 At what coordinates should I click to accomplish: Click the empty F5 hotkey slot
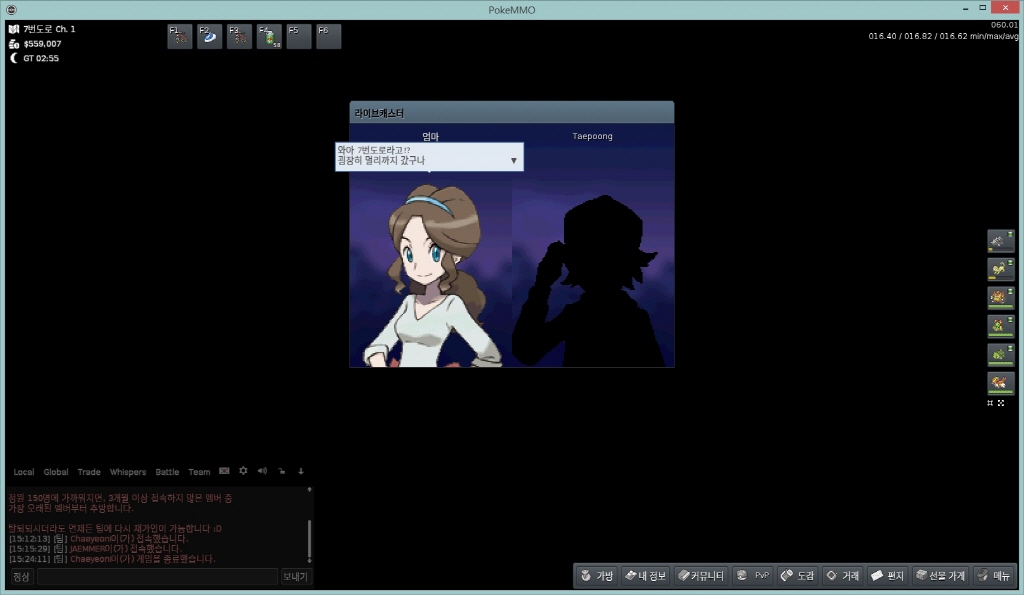click(x=299, y=36)
